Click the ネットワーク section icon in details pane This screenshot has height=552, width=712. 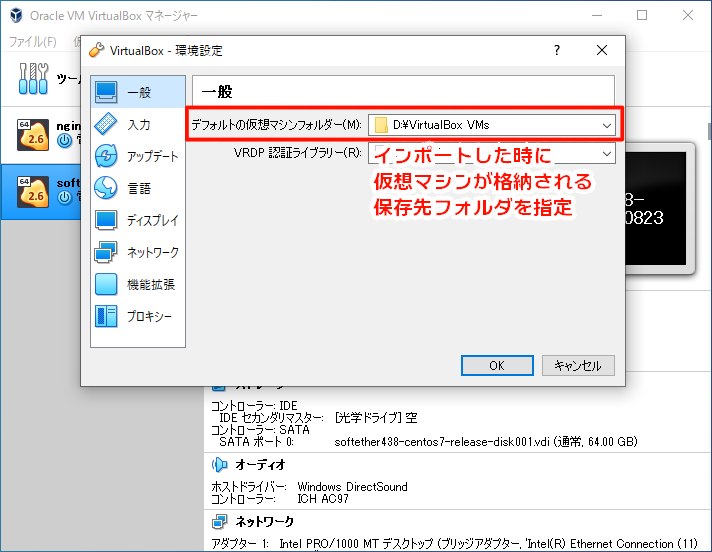click(x=220, y=522)
